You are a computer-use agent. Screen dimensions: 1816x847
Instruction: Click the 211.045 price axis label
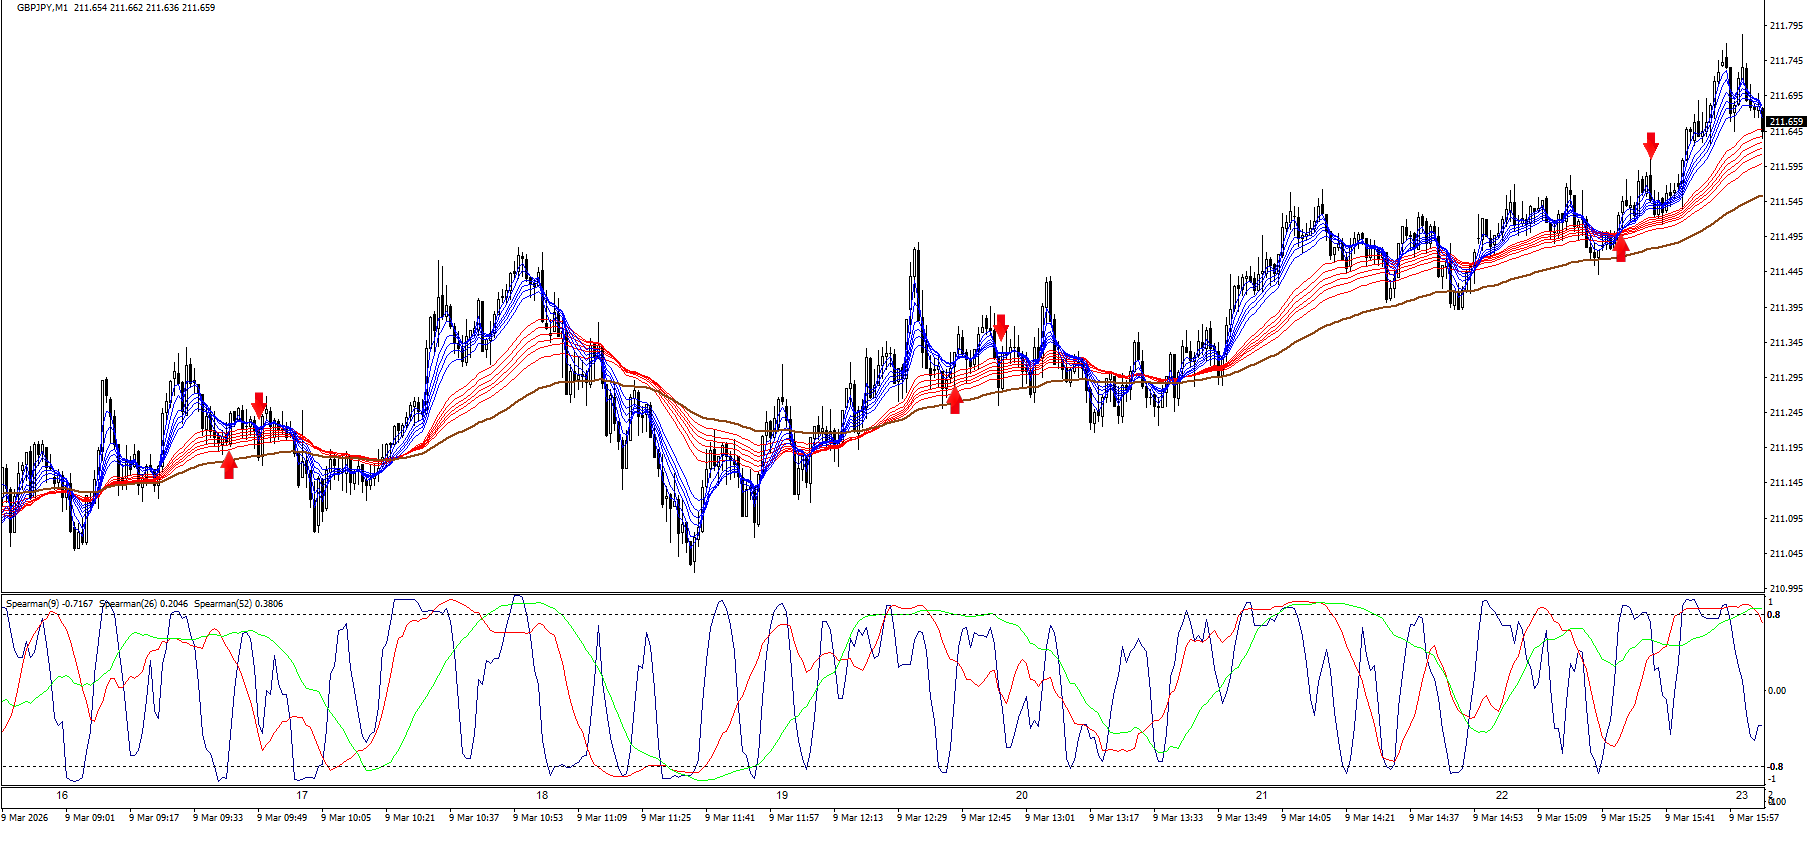[x=1786, y=554]
